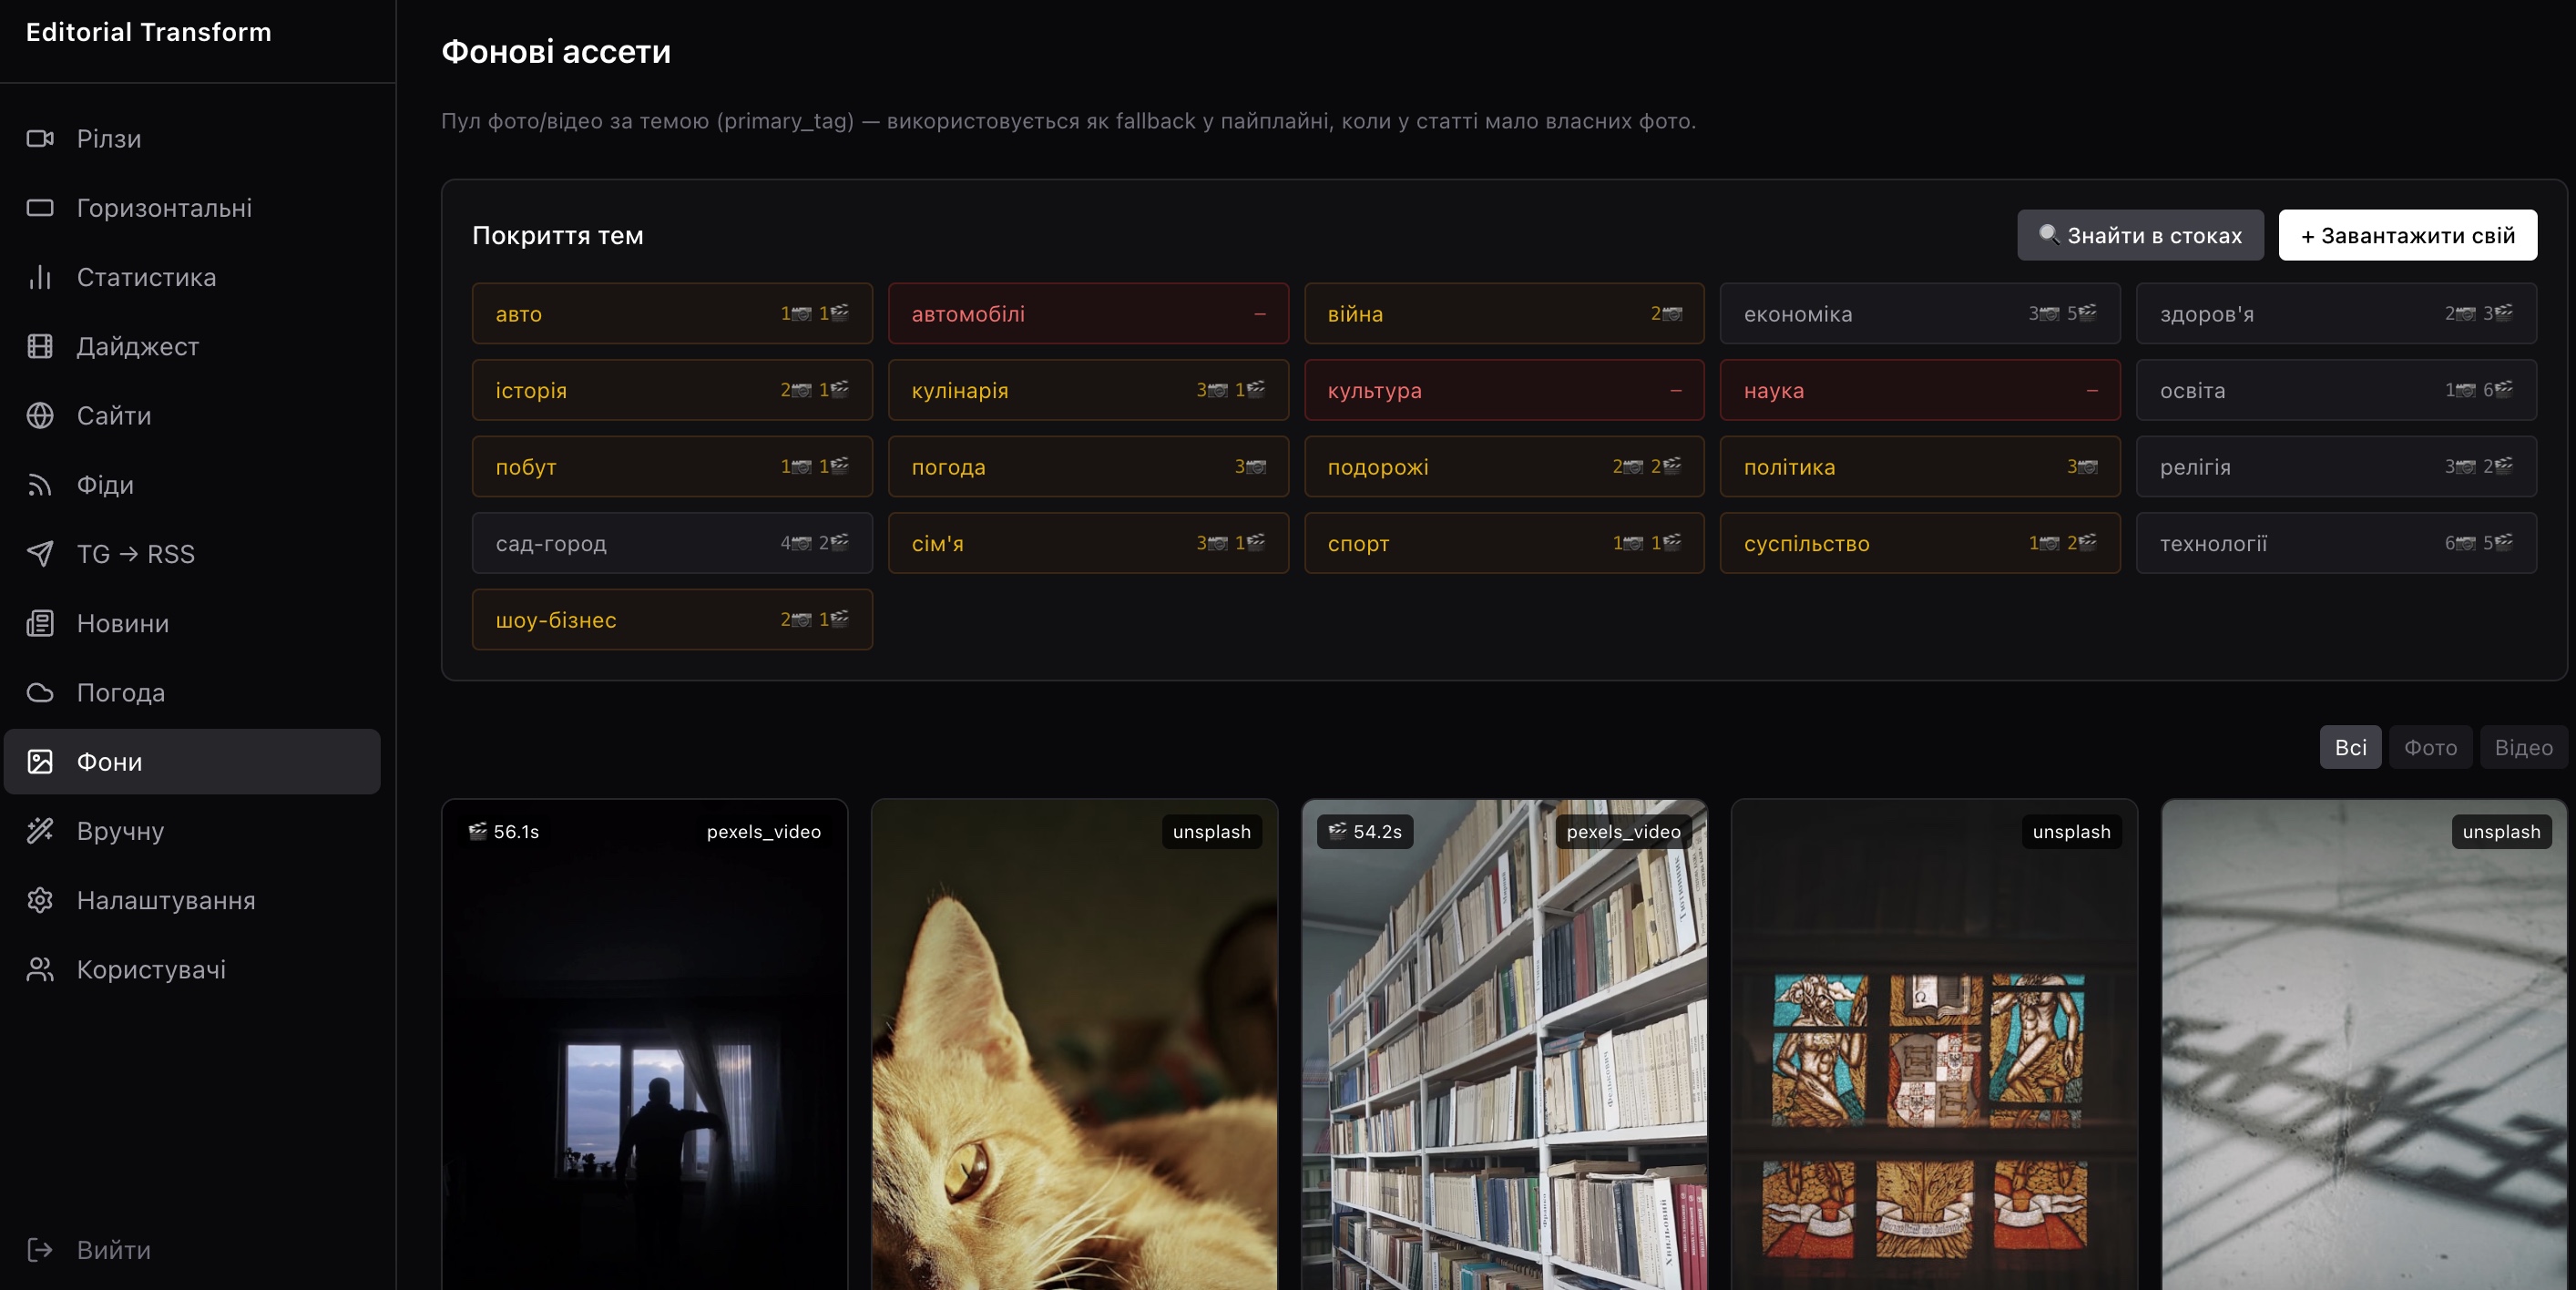
Task: Select the культура topic chip
Action: (1504, 390)
